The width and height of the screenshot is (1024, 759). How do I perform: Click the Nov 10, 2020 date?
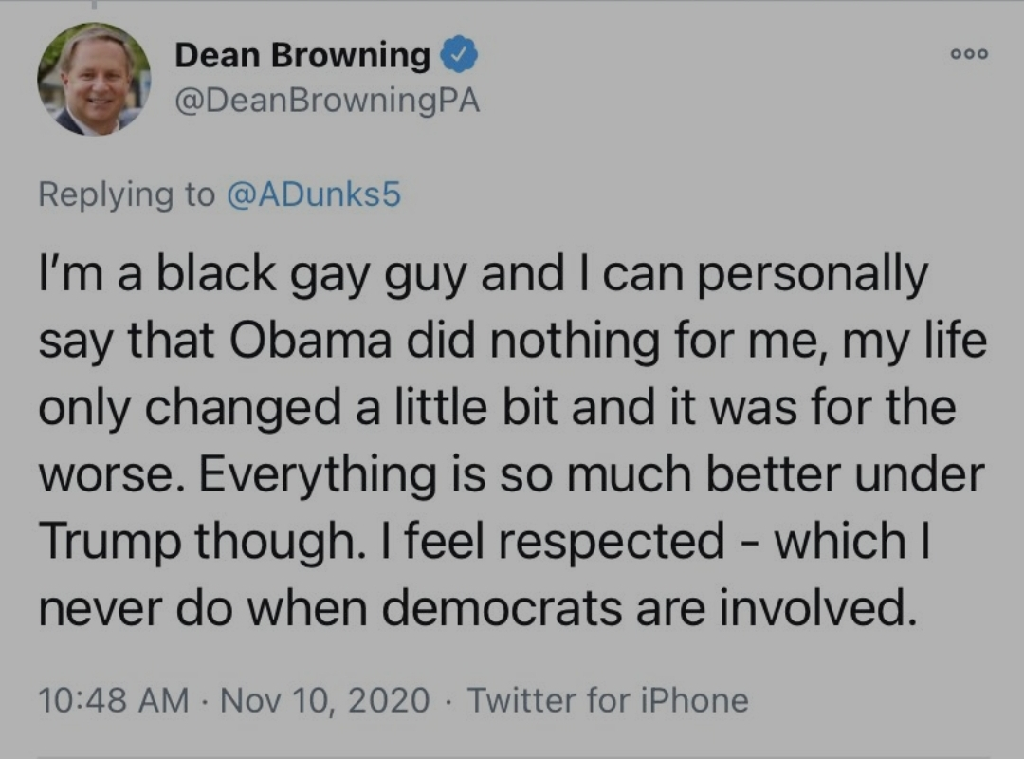(x=325, y=700)
